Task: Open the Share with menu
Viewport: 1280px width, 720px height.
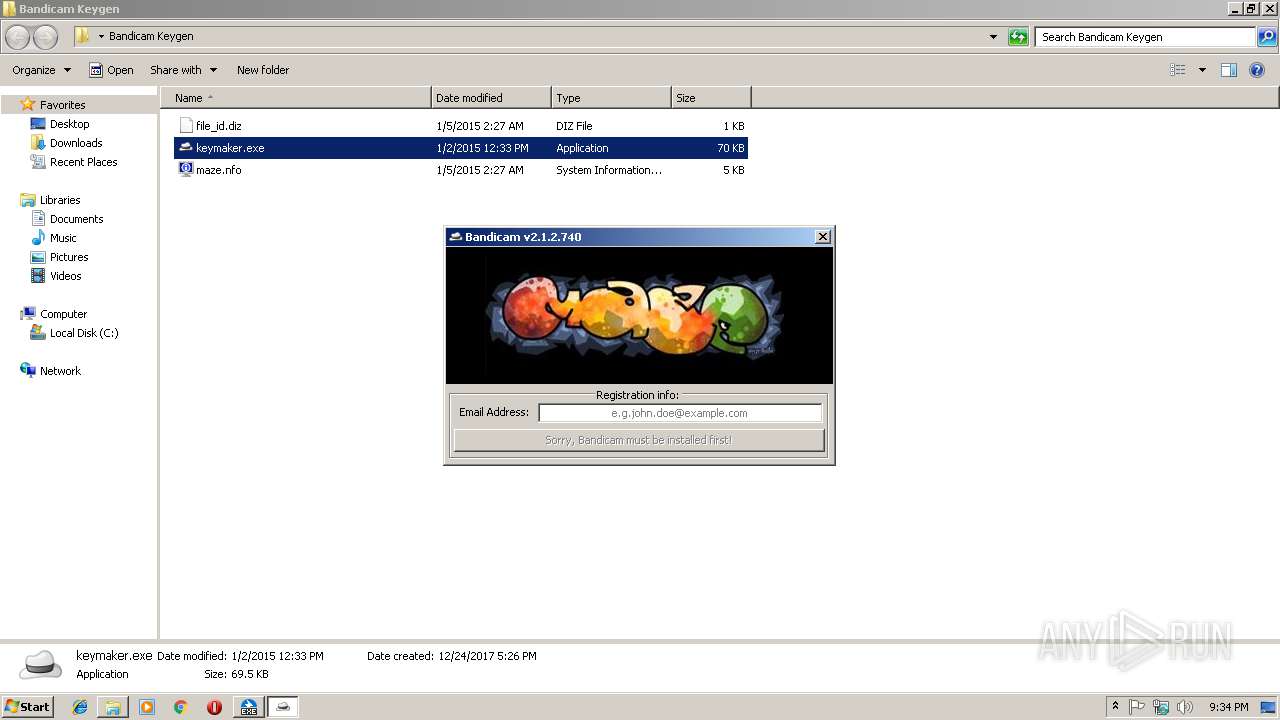Action: (183, 70)
